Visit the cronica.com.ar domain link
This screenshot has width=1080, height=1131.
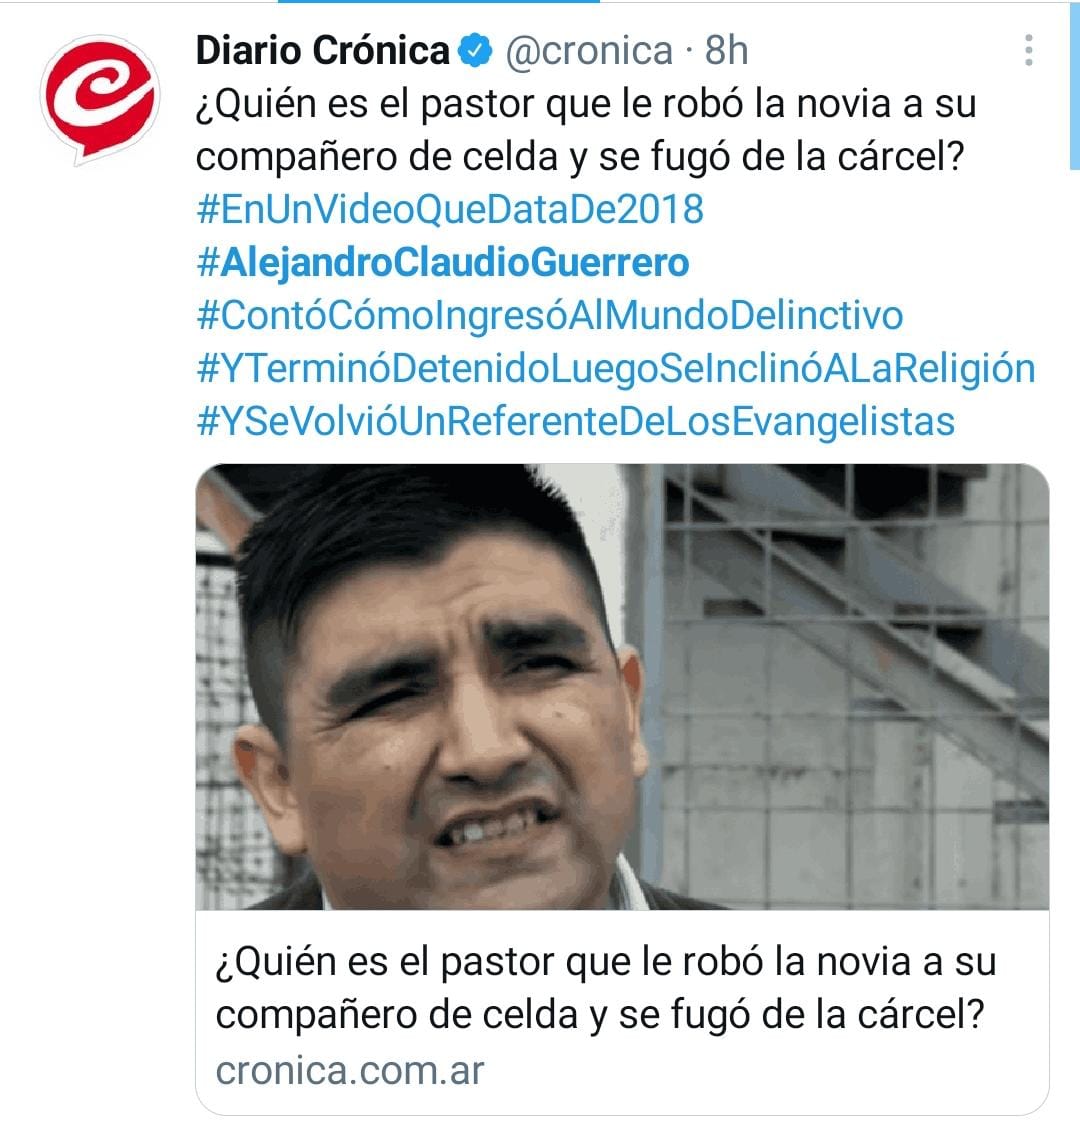click(350, 1070)
